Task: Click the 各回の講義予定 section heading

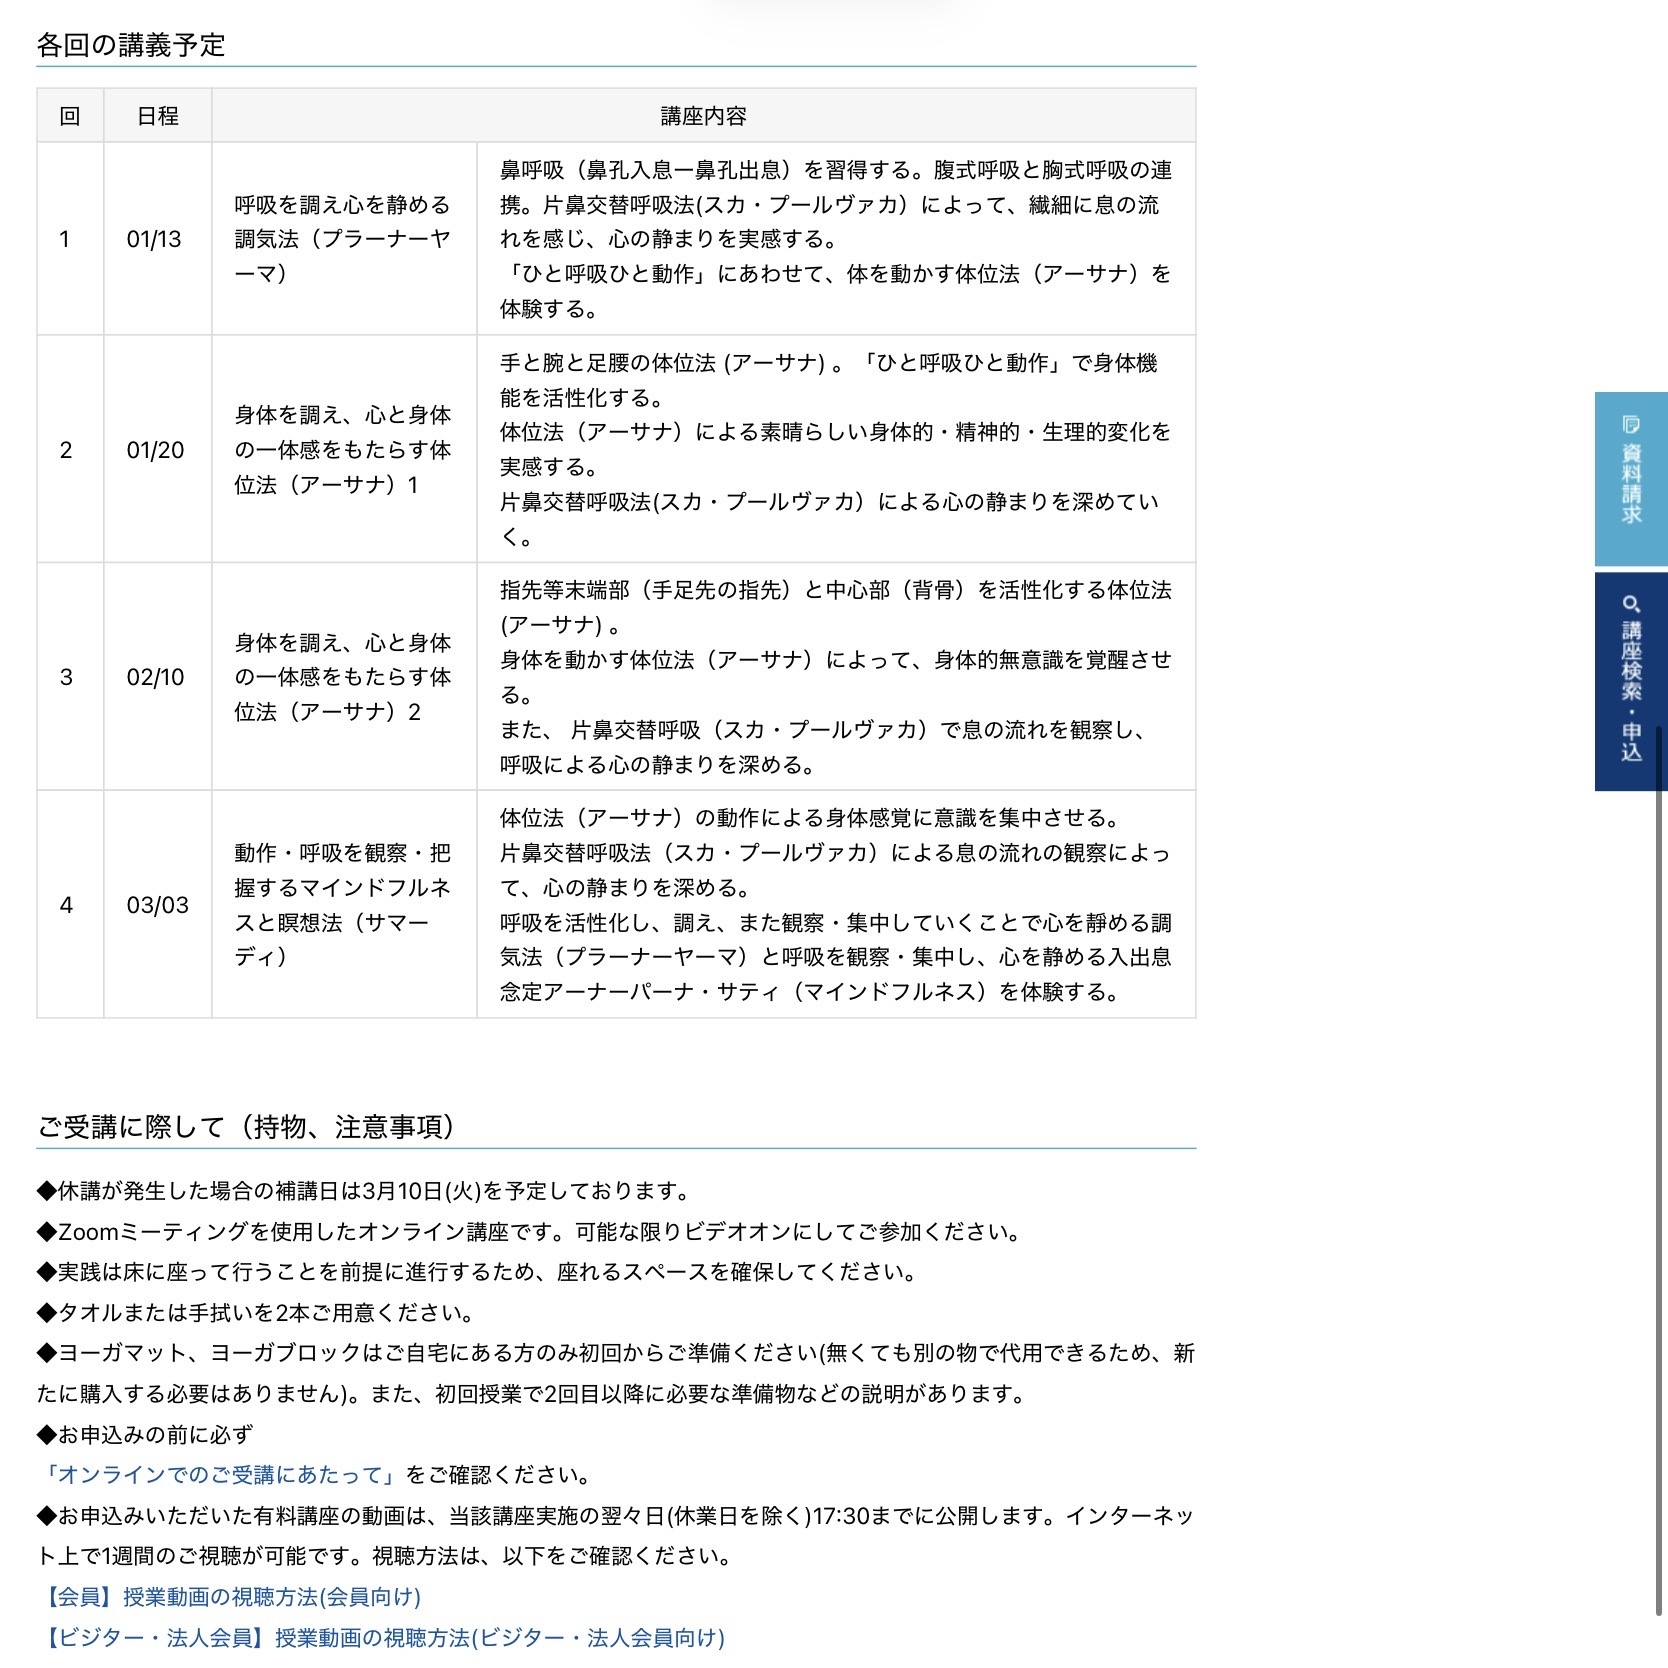Action: [131, 45]
